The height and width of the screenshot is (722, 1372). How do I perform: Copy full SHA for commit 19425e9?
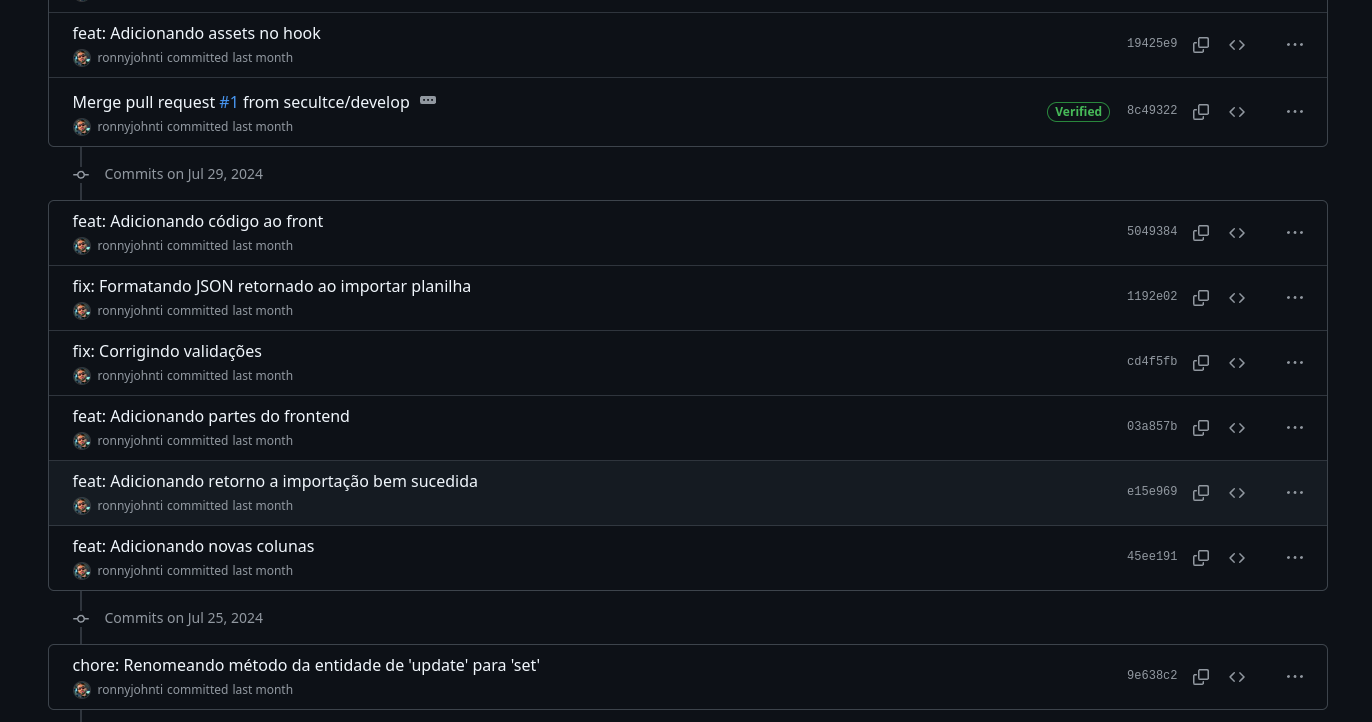1201,45
